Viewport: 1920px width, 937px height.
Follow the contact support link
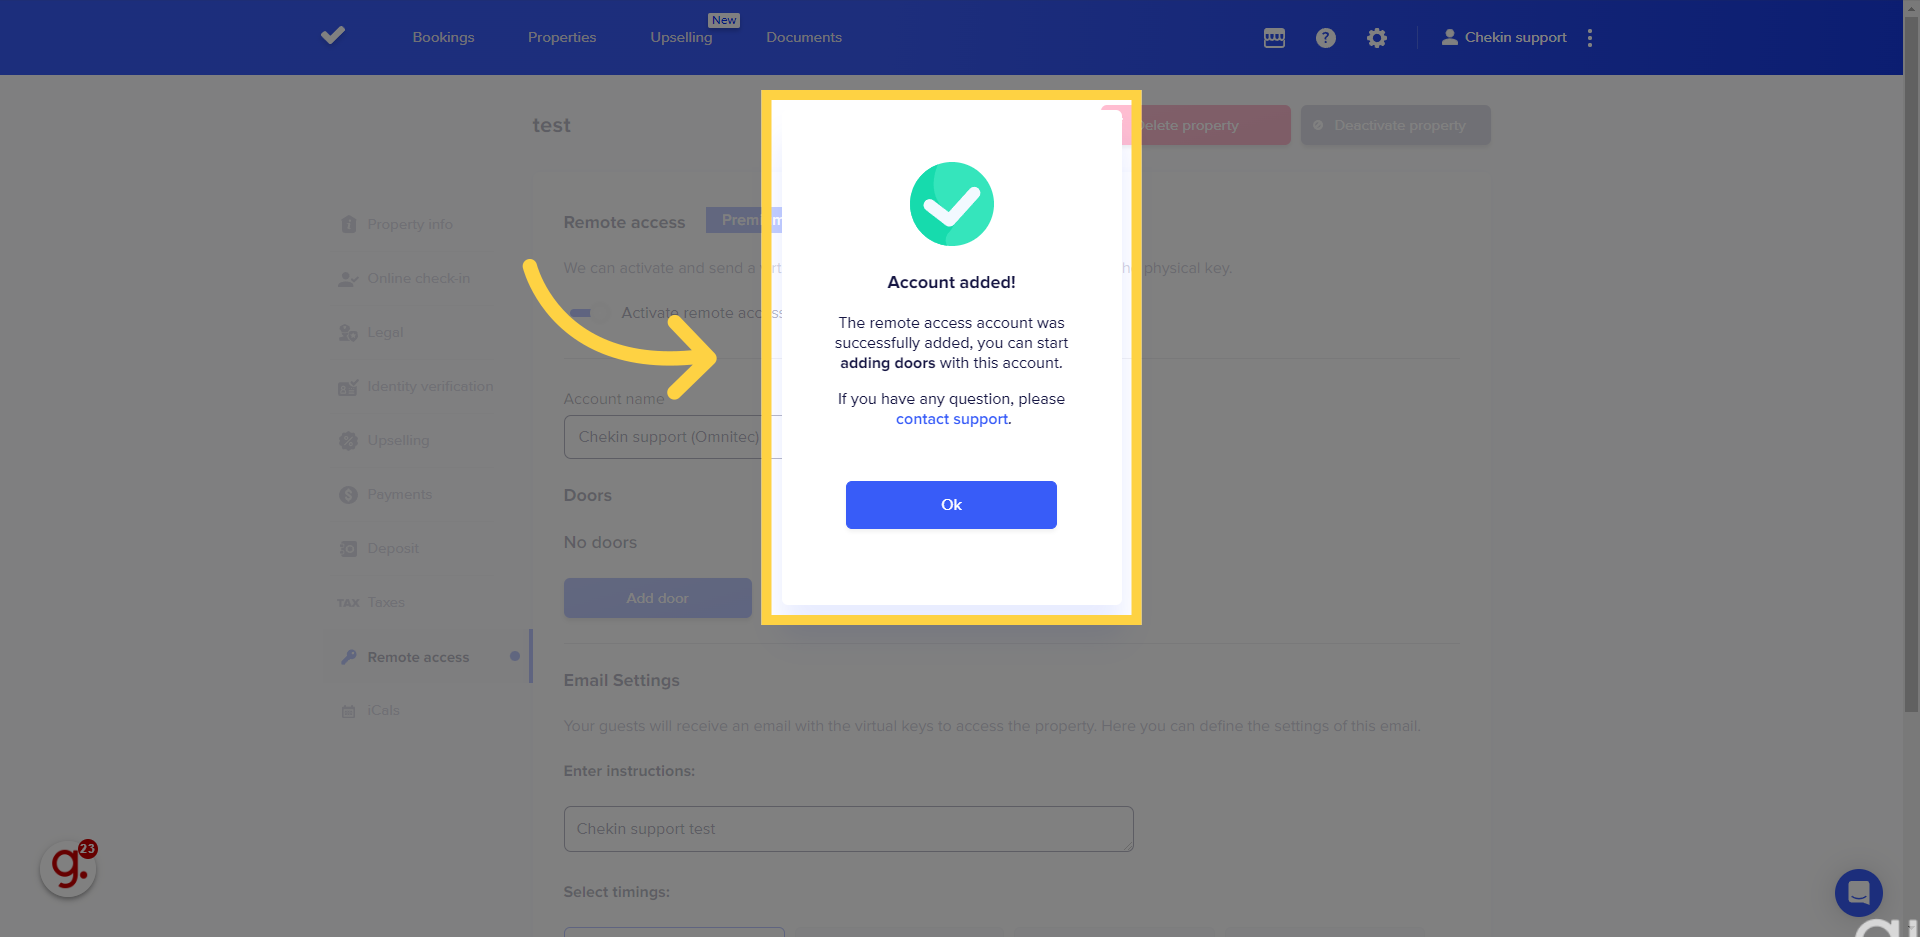pyautogui.click(x=951, y=419)
